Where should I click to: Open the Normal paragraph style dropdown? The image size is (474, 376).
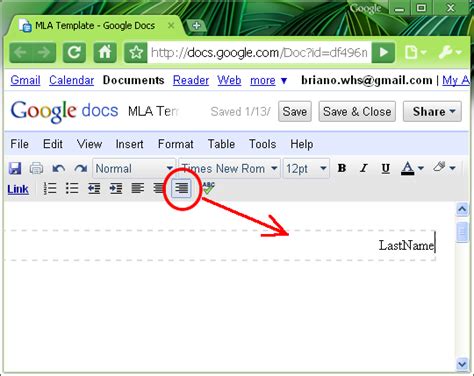pos(134,169)
